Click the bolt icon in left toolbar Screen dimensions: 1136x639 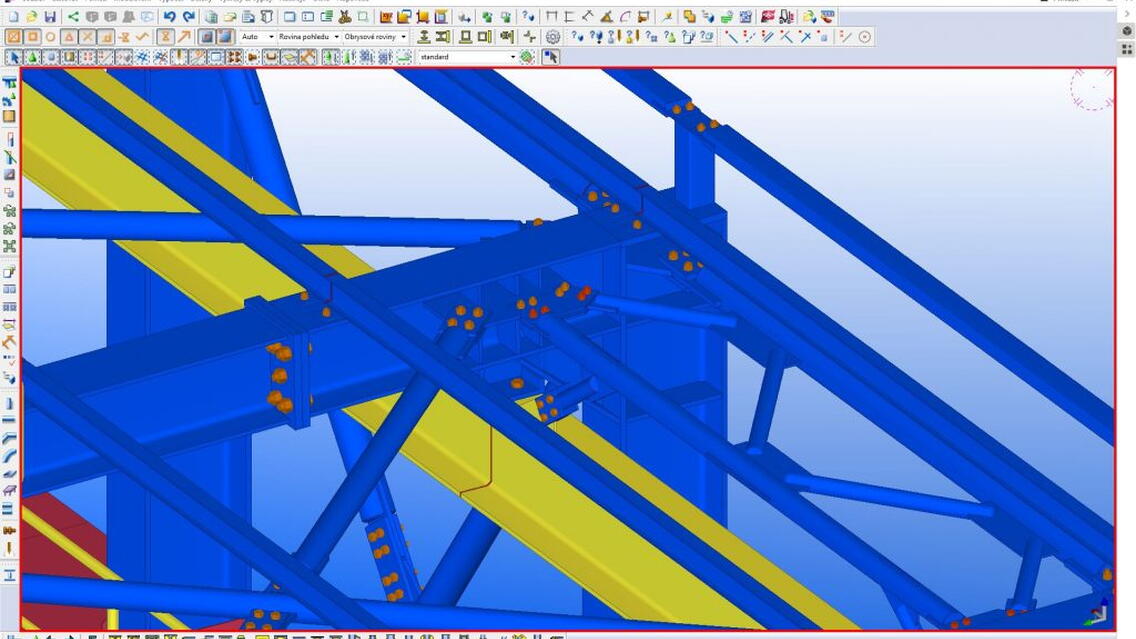(x=9, y=531)
